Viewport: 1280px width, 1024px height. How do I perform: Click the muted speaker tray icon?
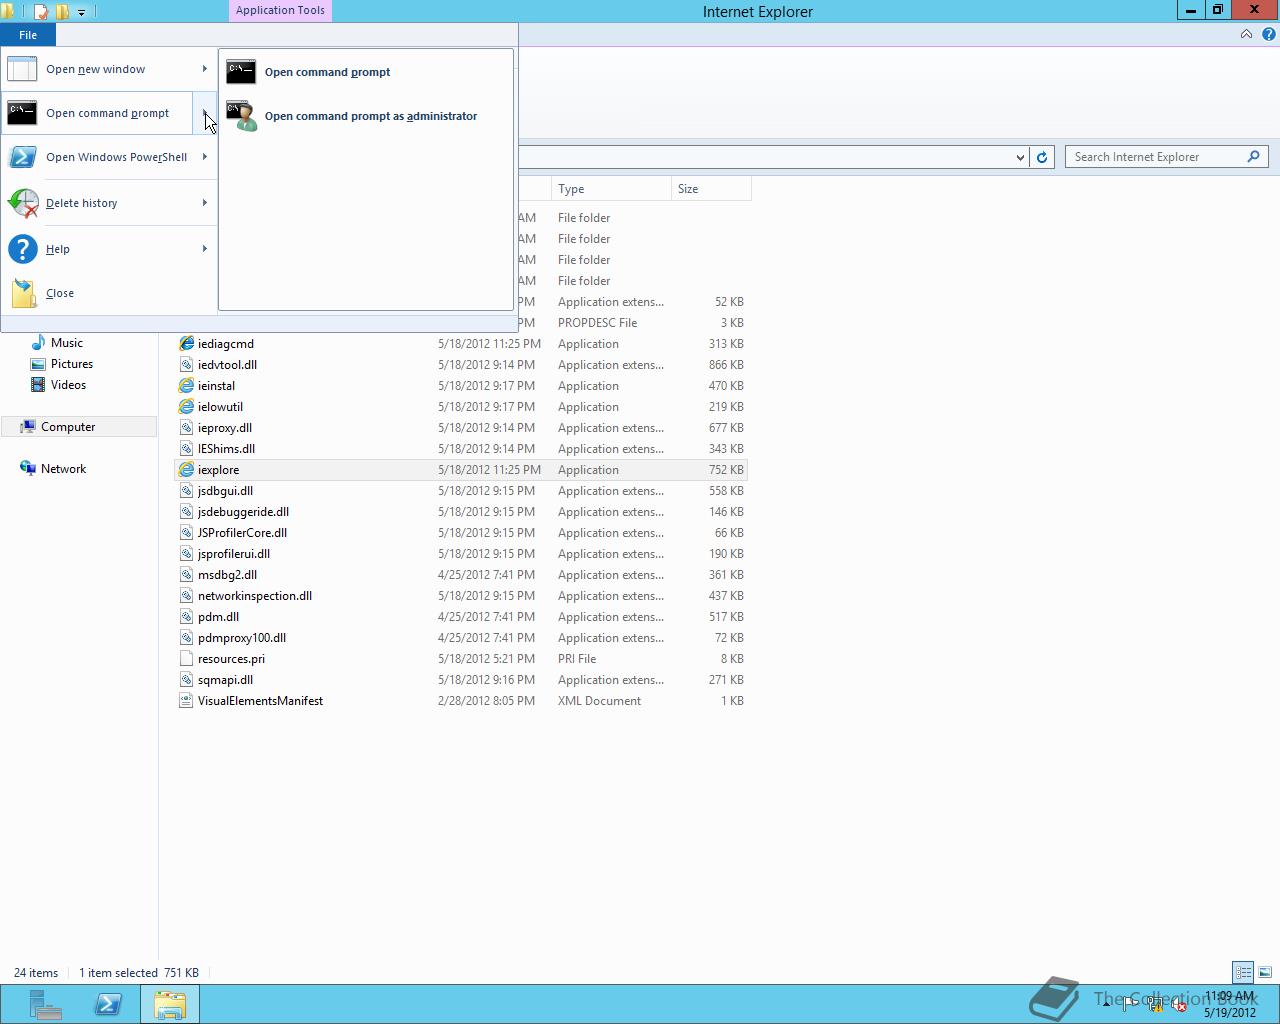[x=1179, y=1005]
